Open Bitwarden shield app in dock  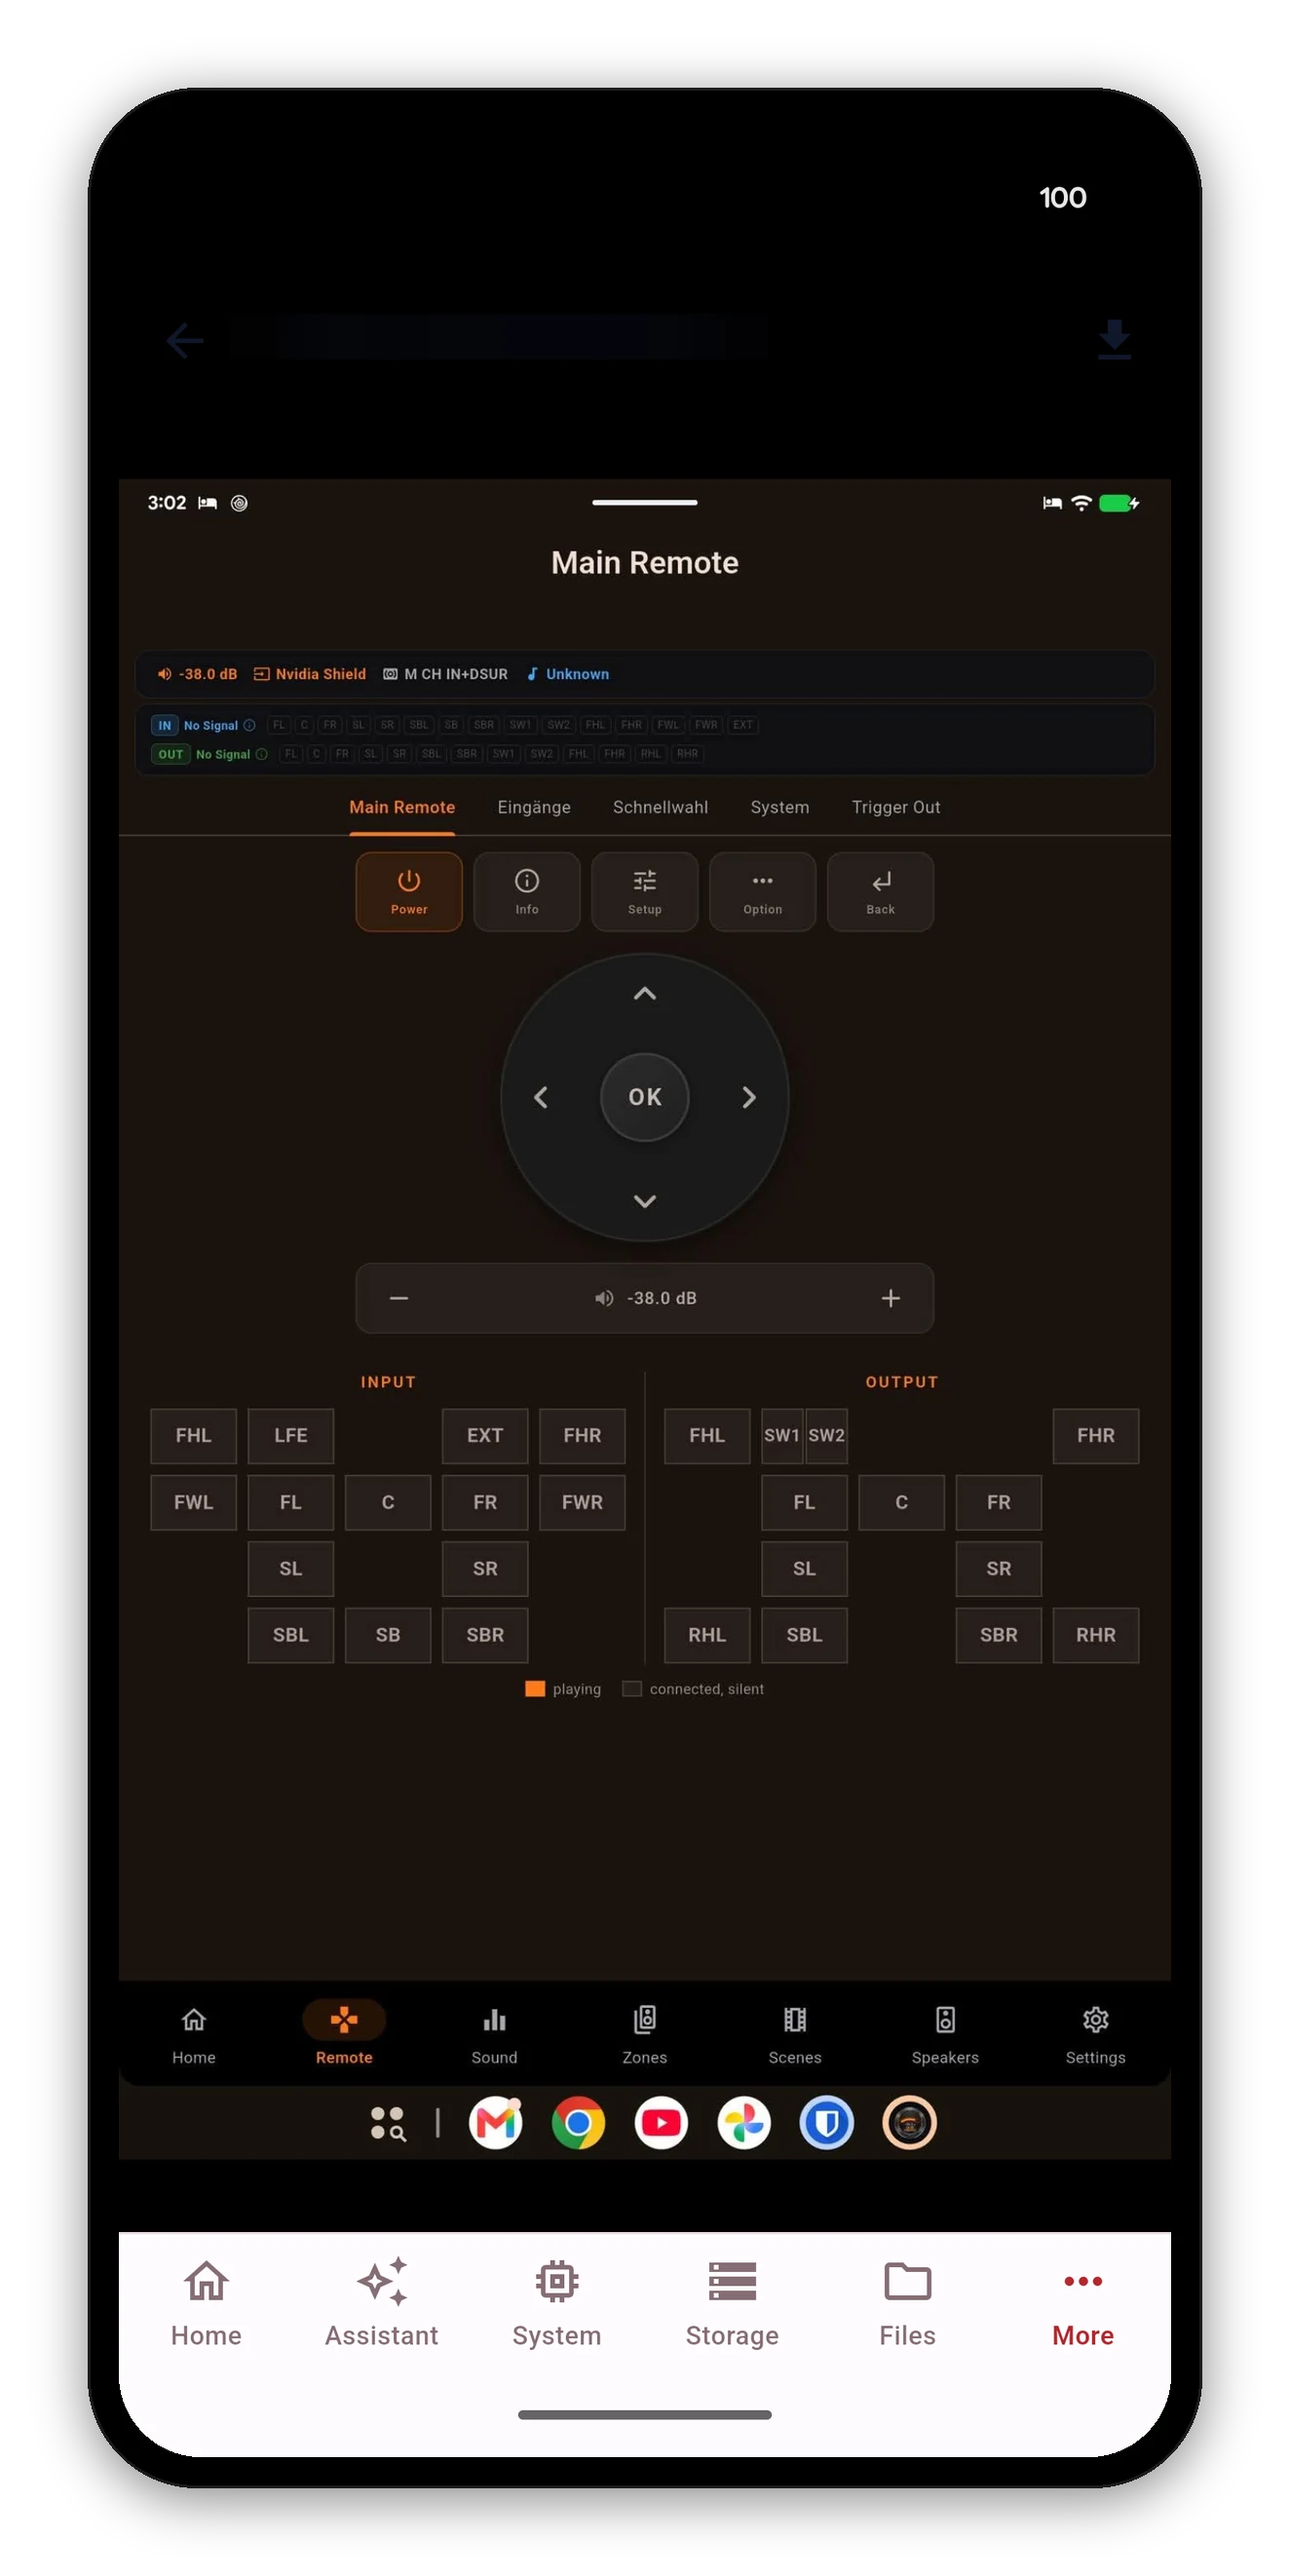827,2122
